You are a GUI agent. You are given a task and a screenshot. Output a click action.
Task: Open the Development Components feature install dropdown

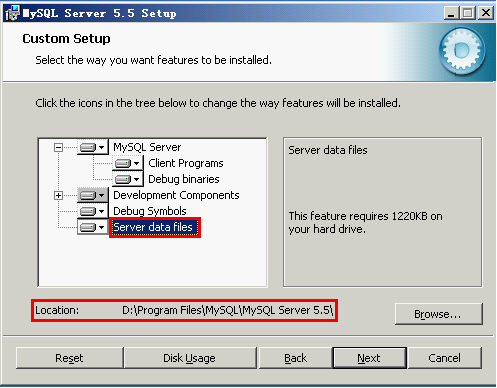click(x=93, y=195)
